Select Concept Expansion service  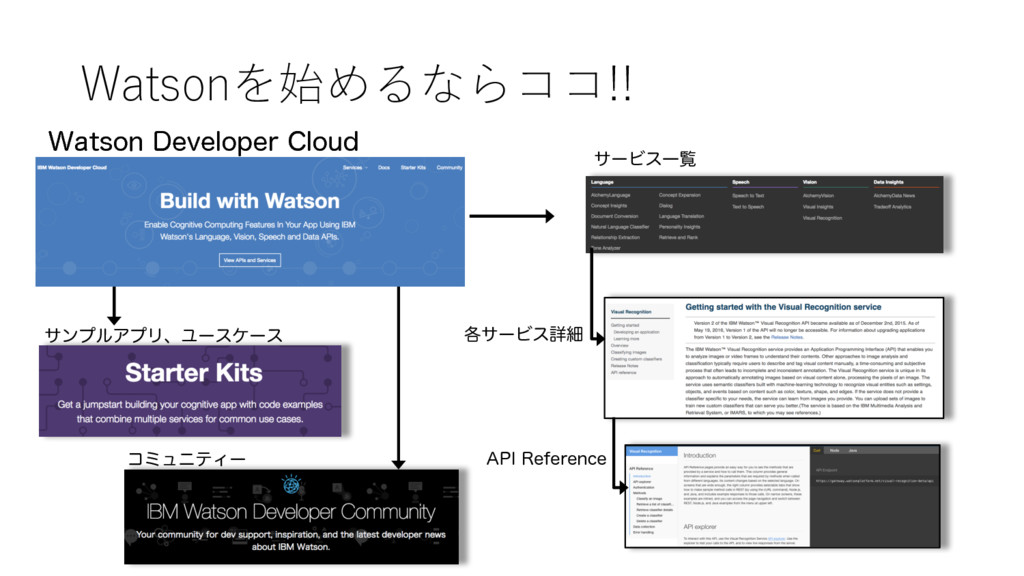(x=679, y=195)
